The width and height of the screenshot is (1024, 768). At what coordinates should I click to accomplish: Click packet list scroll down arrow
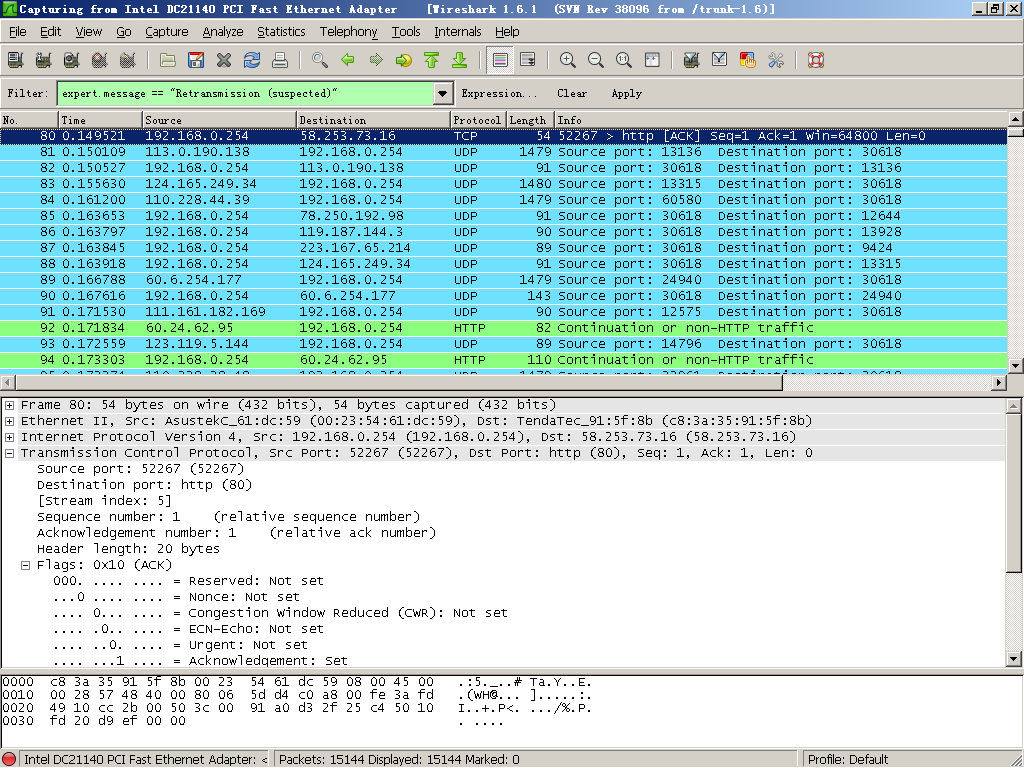point(1016,366)
